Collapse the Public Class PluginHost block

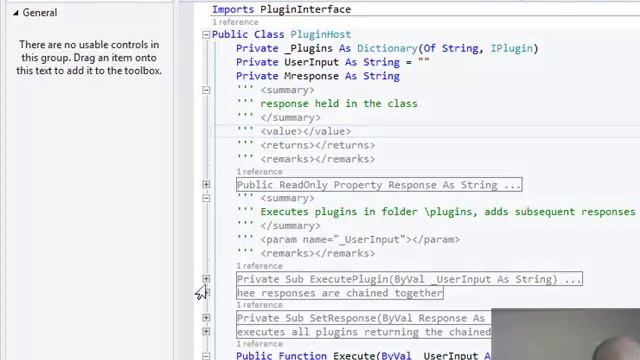pyautogui.click(x=206, y=35)
